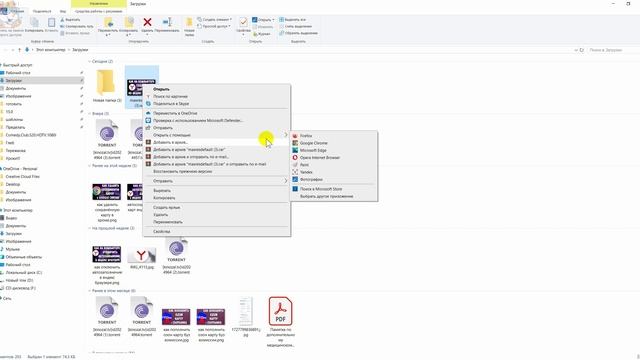Switch to the Вид ribbon tab
640x360 pixels.
pos(63,11)
